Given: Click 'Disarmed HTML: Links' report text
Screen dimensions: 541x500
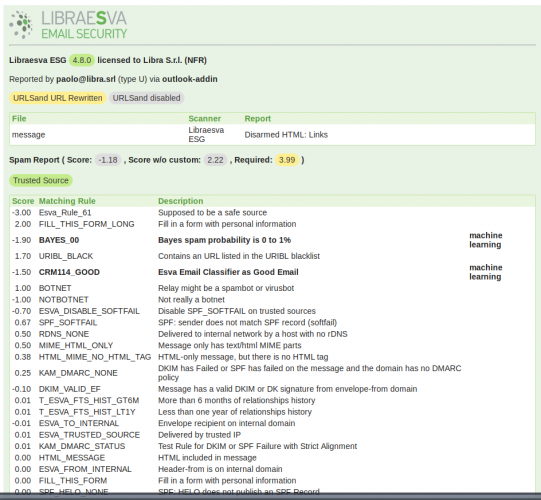Looking at the screenshot, I should tap(286, 135).
